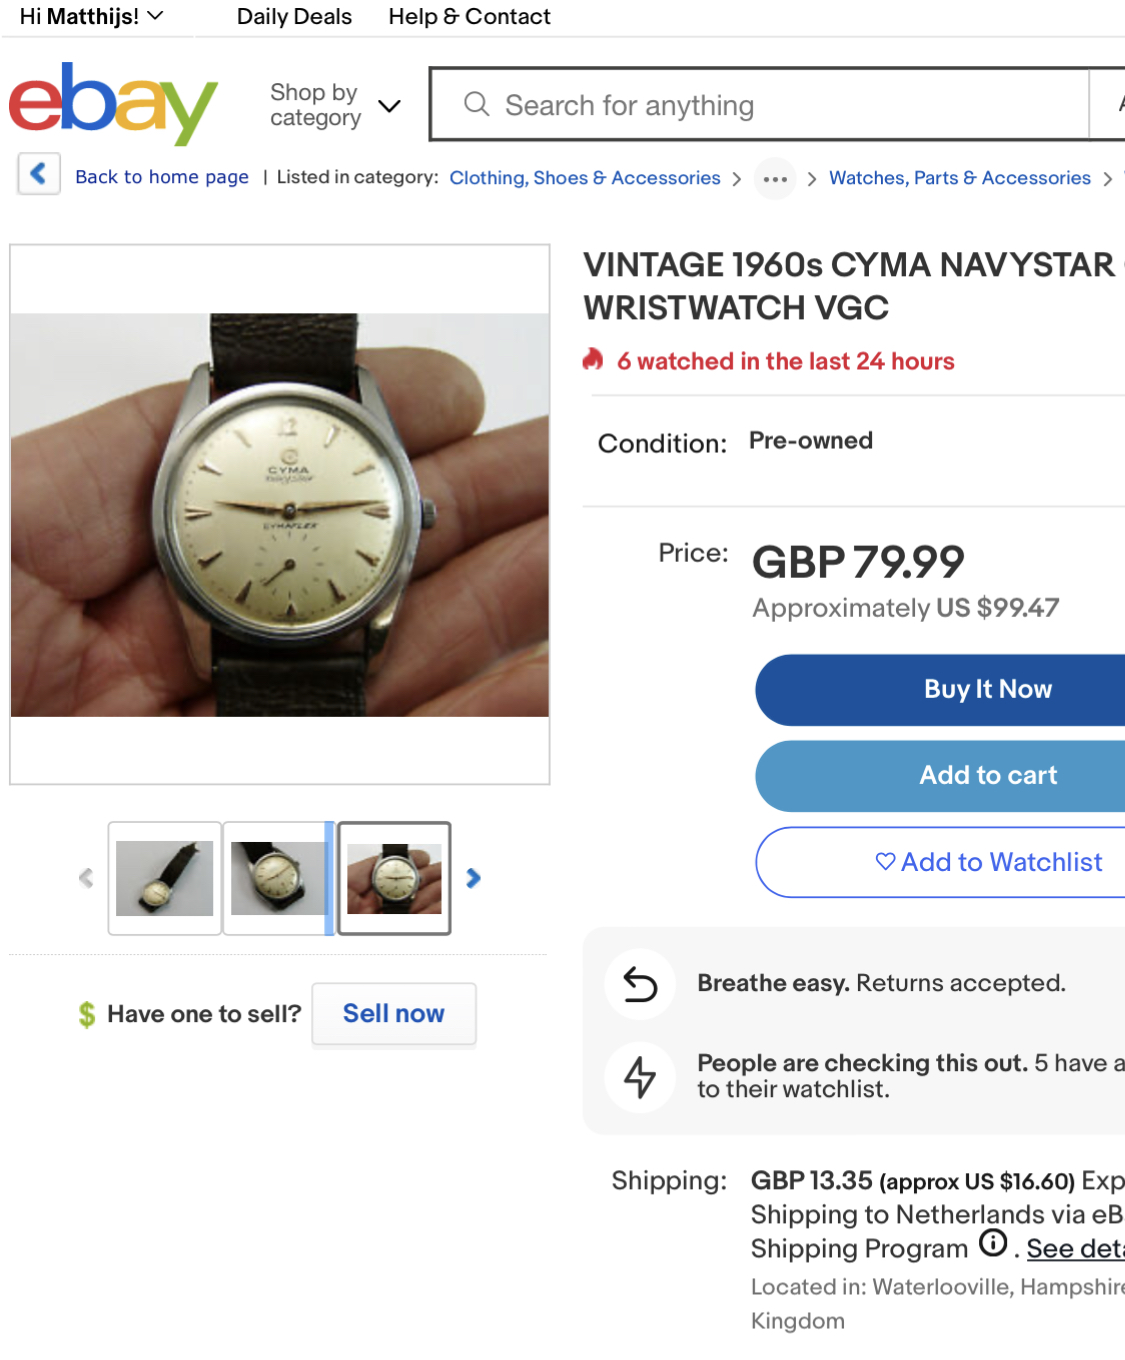The width and height of the screenshot is (1125, 1360).
Task: Add item to Watchlist
Action: point(987,862)
